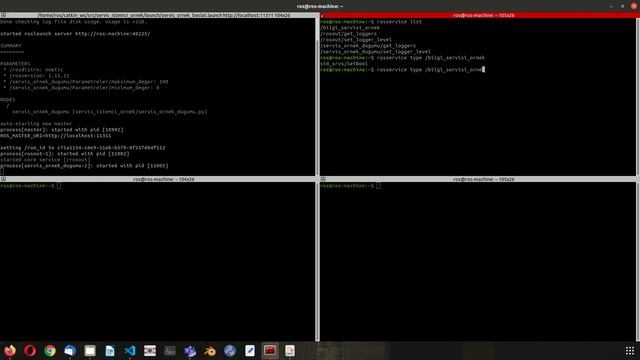Click the 'setting /run_id to' line
This screenshot has width=640, height=360.
(83, 148)
